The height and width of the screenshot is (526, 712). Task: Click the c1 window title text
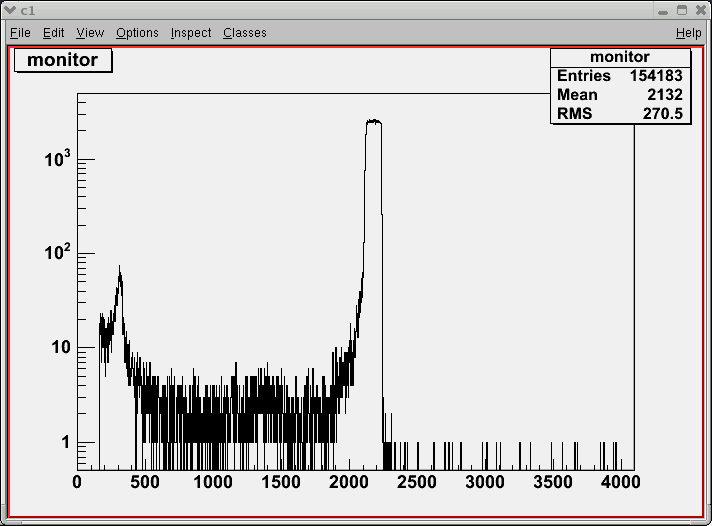click(28, 10)
